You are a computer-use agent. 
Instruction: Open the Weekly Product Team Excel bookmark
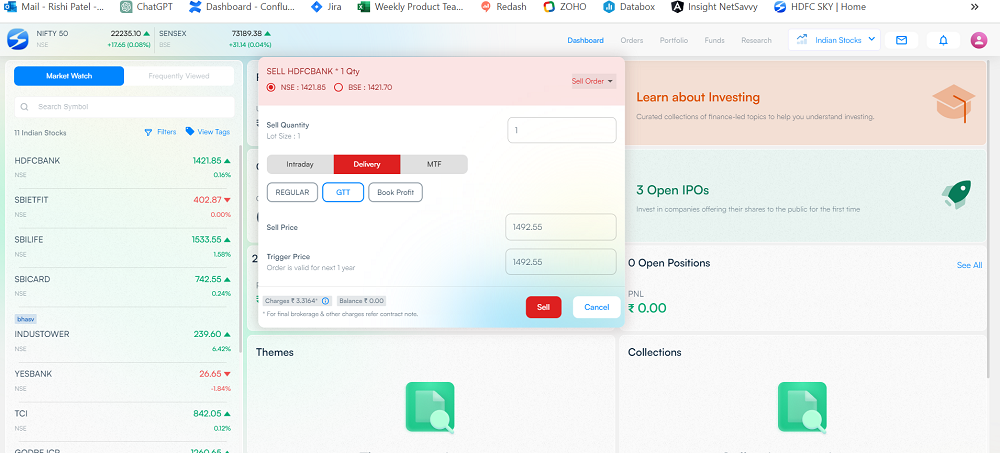tap(412, 7)
